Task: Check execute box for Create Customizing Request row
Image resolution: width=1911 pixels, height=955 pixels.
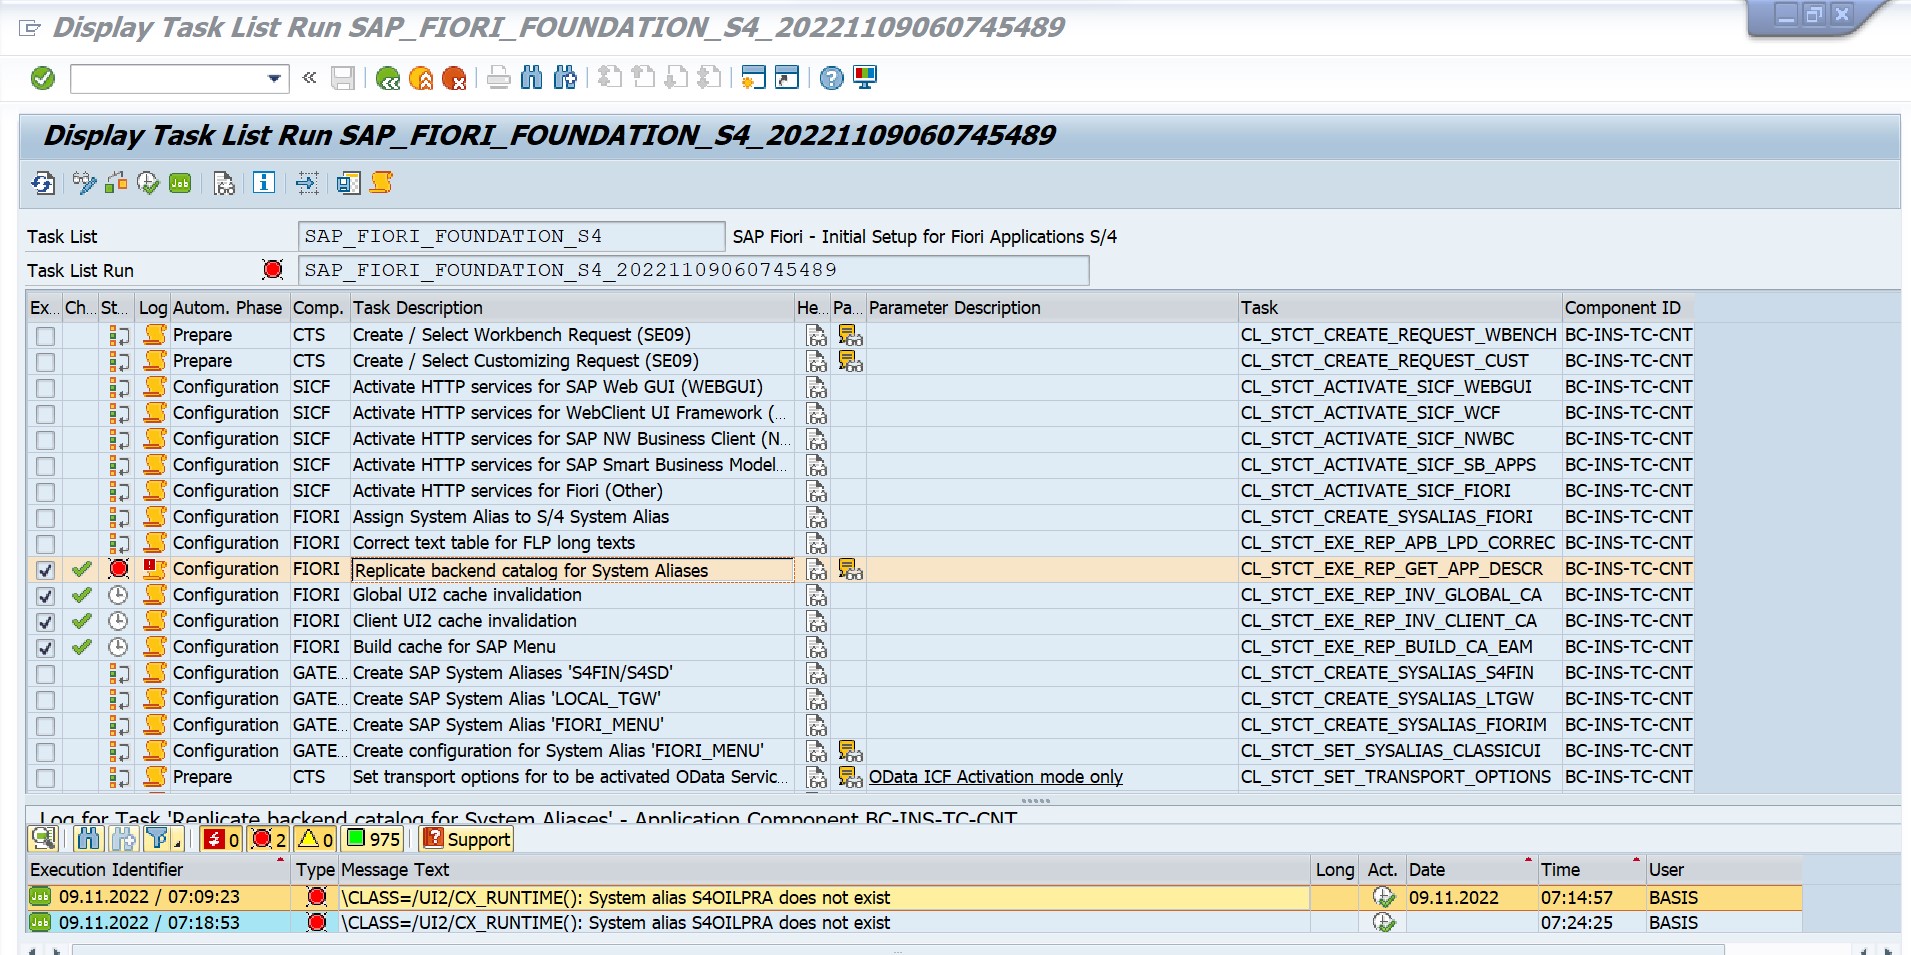Action: point(45,362)
